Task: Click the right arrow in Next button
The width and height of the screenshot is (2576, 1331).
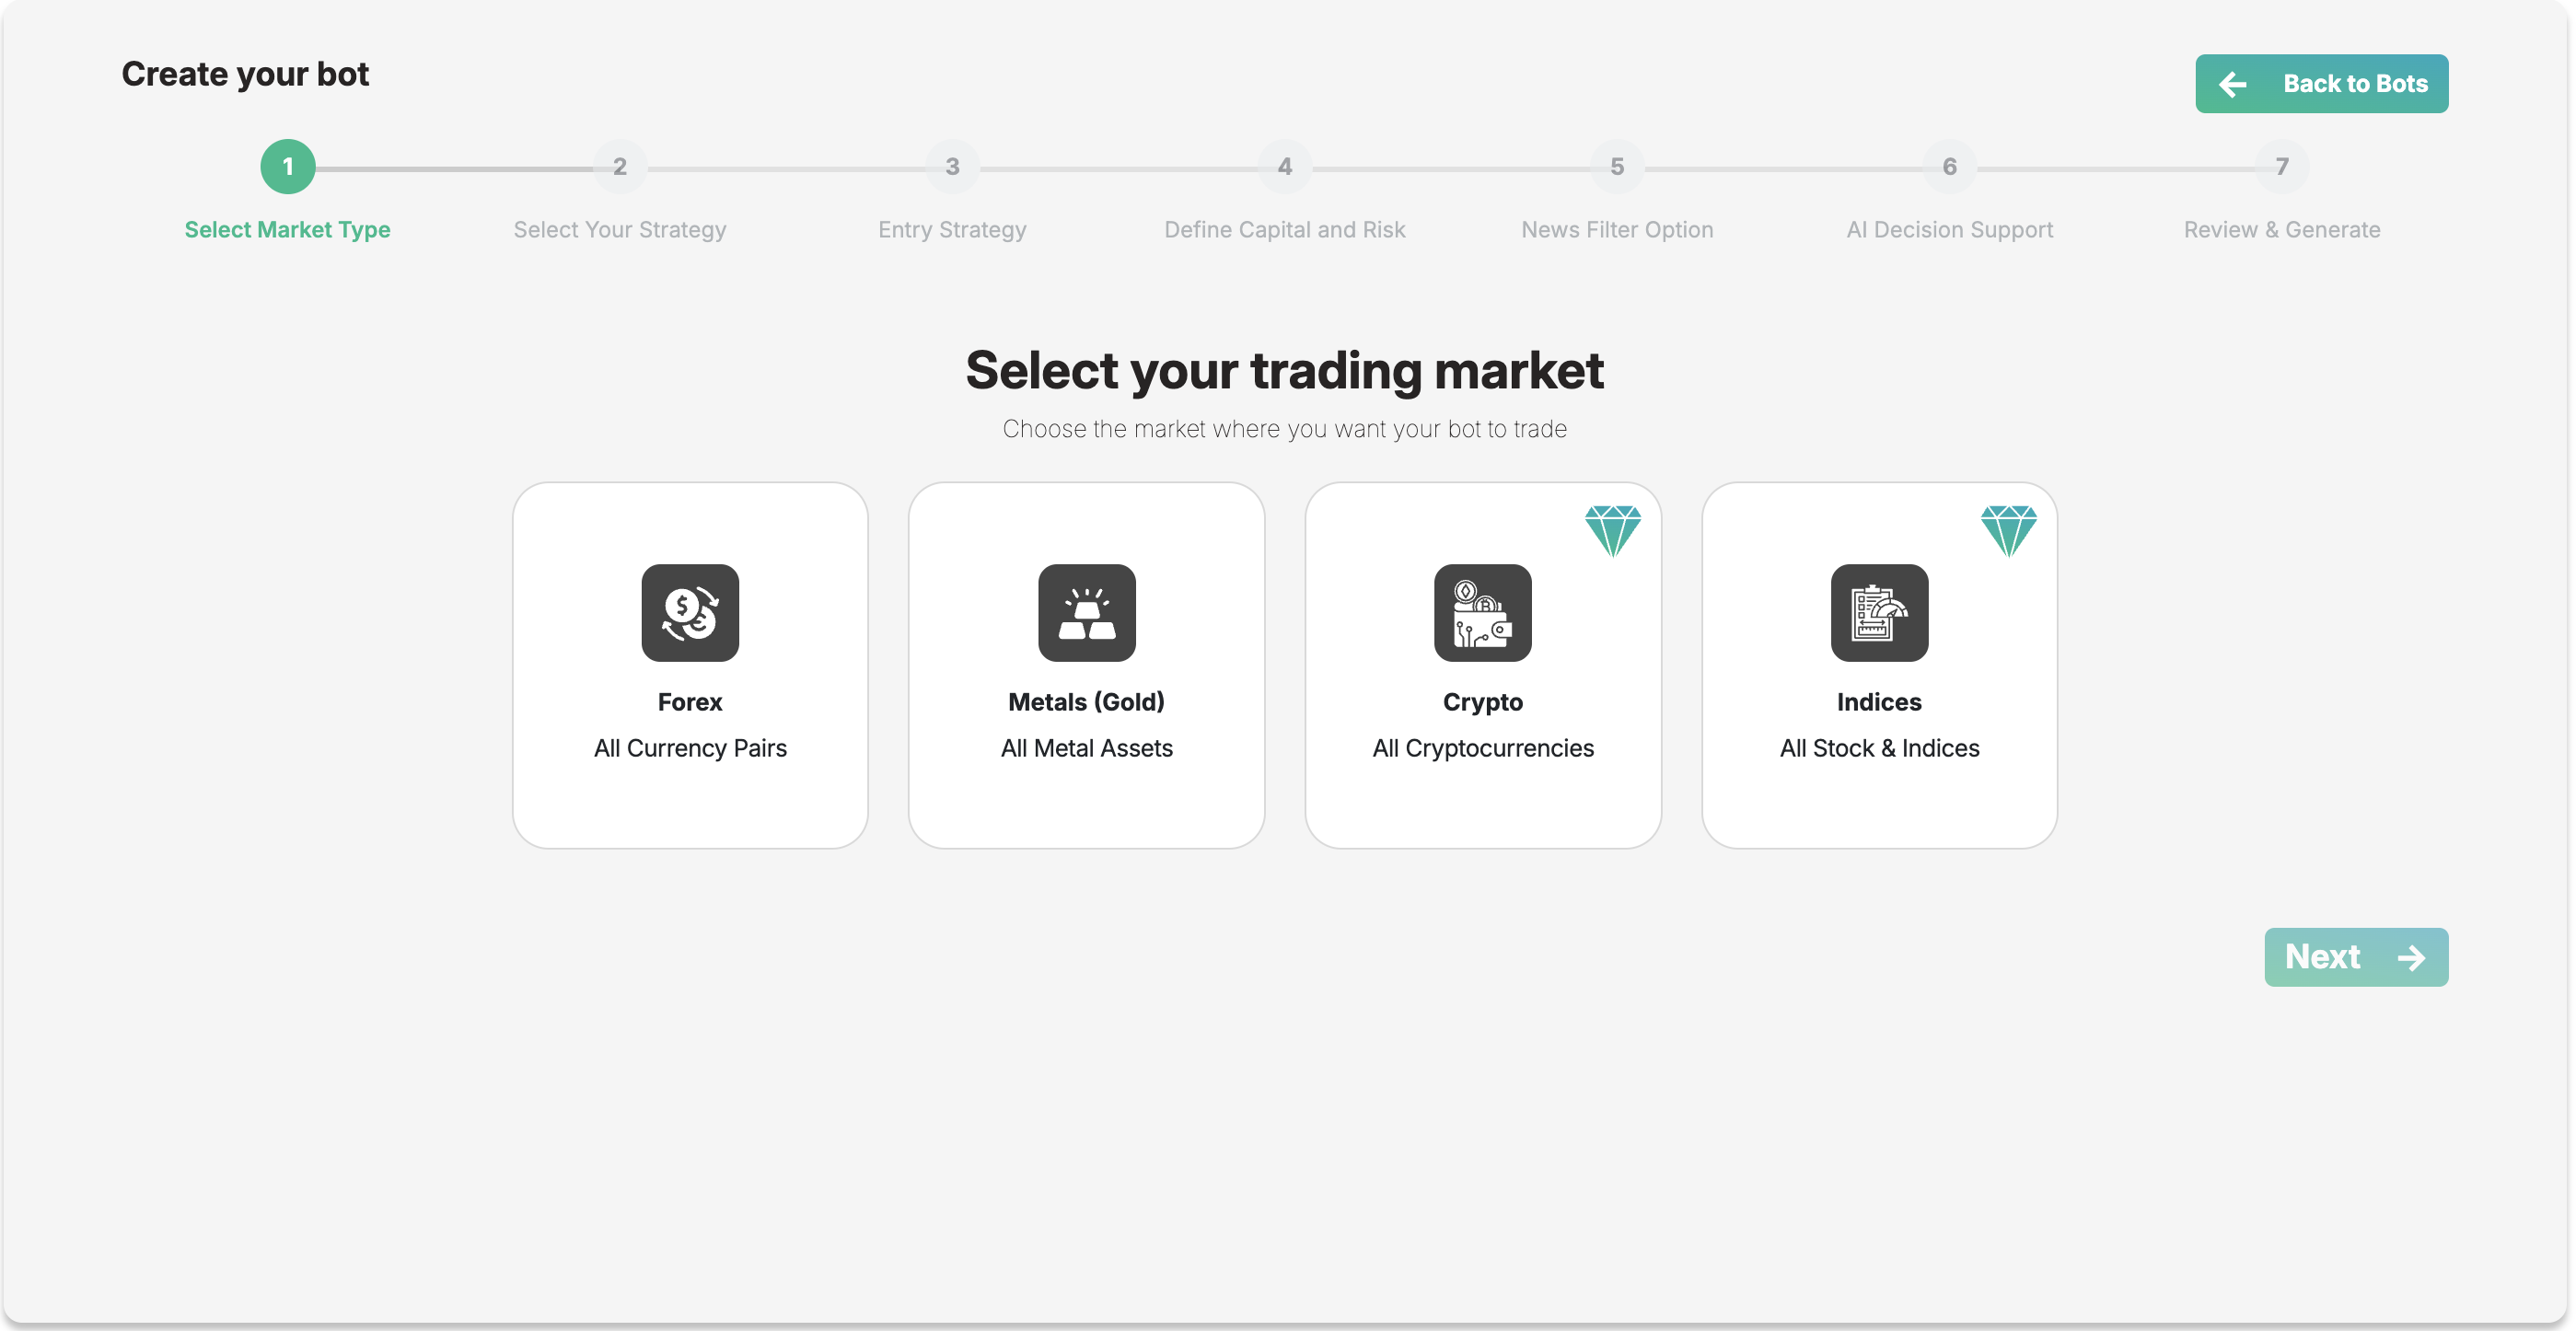Action: (2411, 958)
